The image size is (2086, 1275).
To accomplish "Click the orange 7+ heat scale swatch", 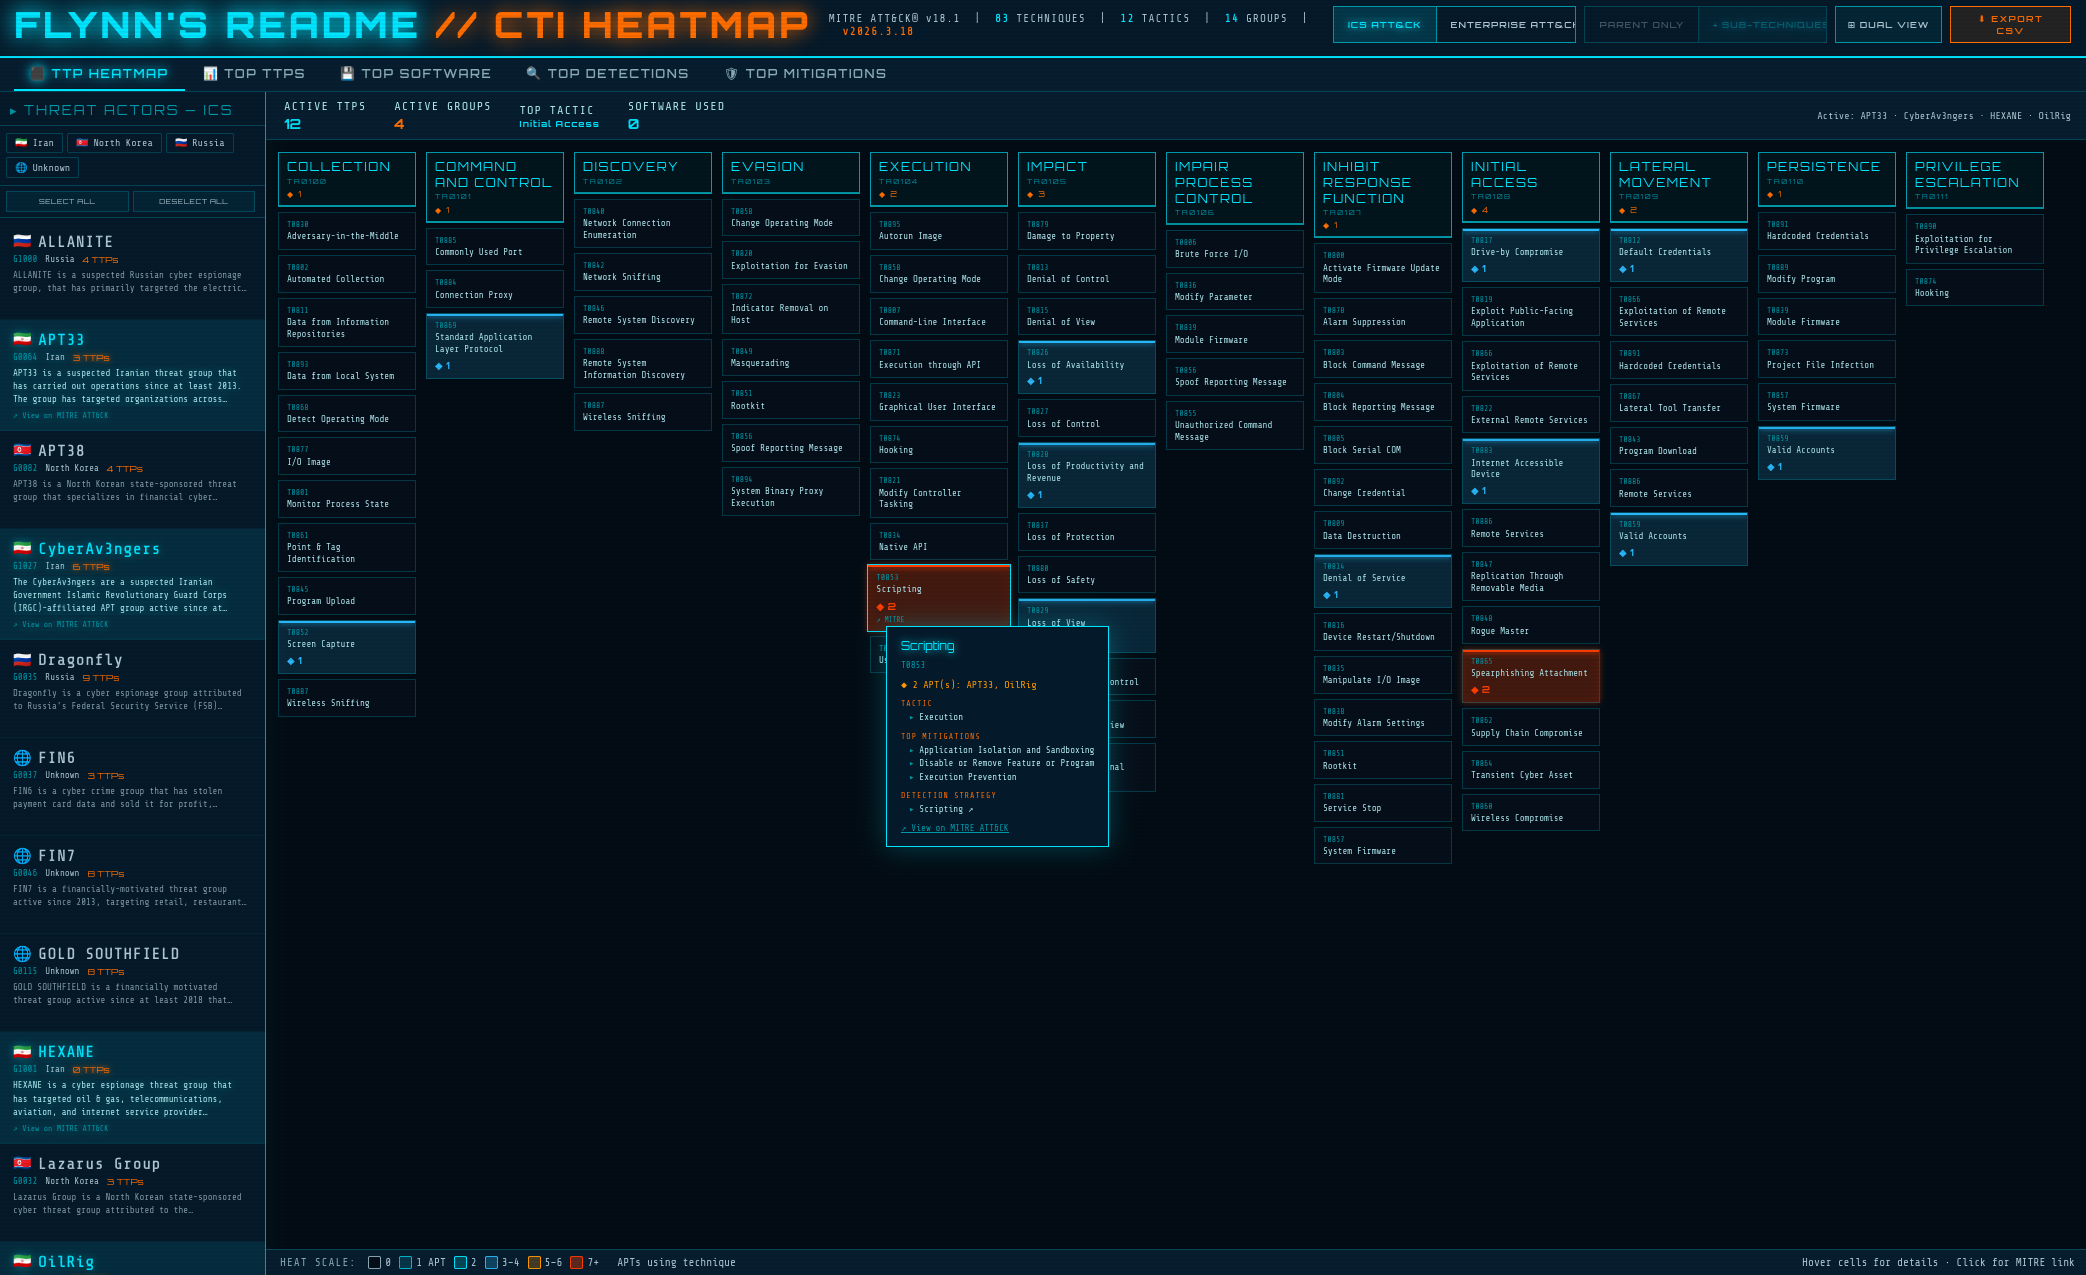I will (577, 1263).
